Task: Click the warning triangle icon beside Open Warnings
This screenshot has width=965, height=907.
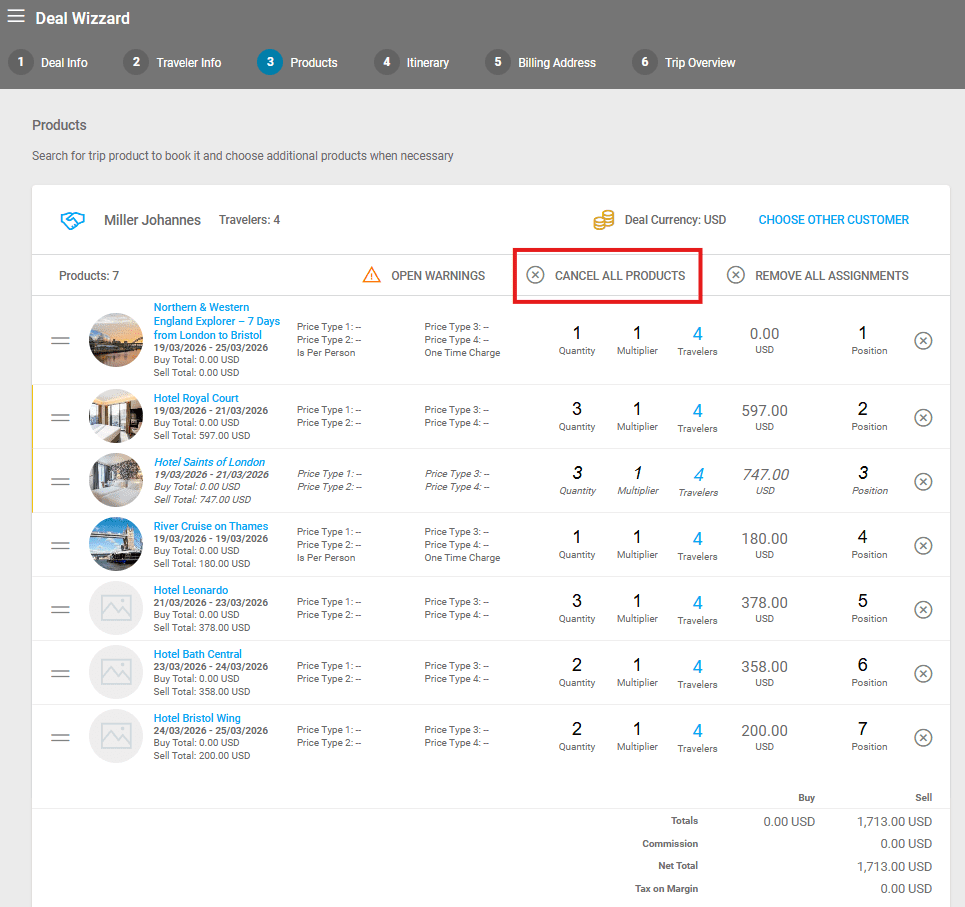Action: (x=372, y=275)
